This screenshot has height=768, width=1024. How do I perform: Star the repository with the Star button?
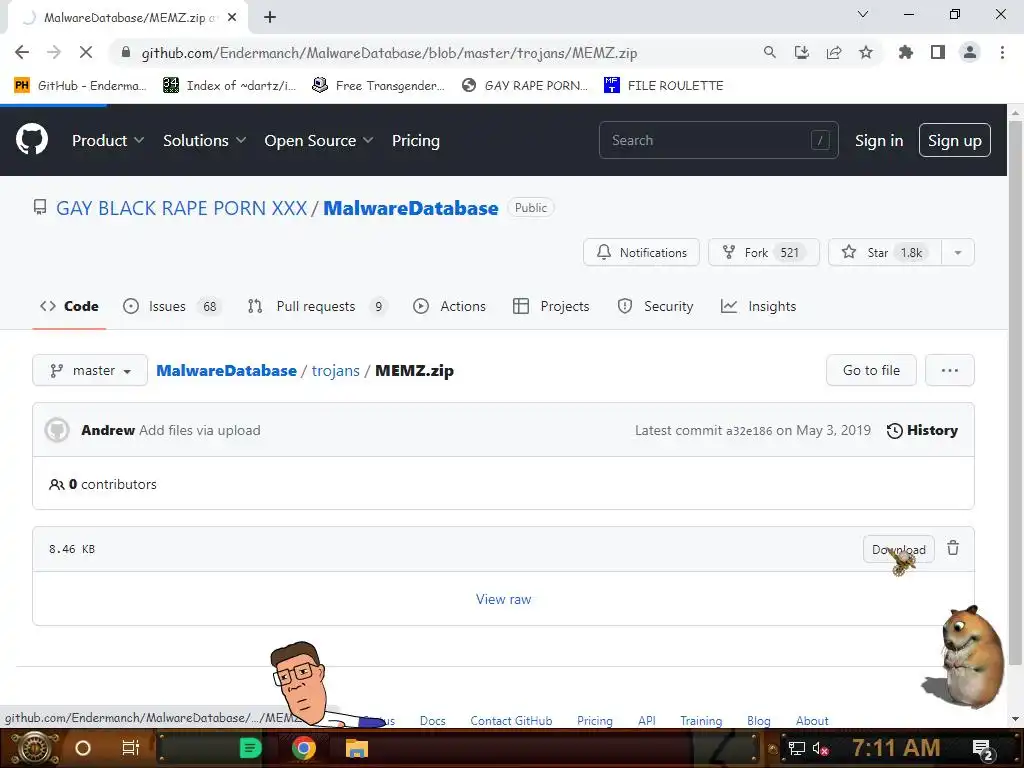885,252
